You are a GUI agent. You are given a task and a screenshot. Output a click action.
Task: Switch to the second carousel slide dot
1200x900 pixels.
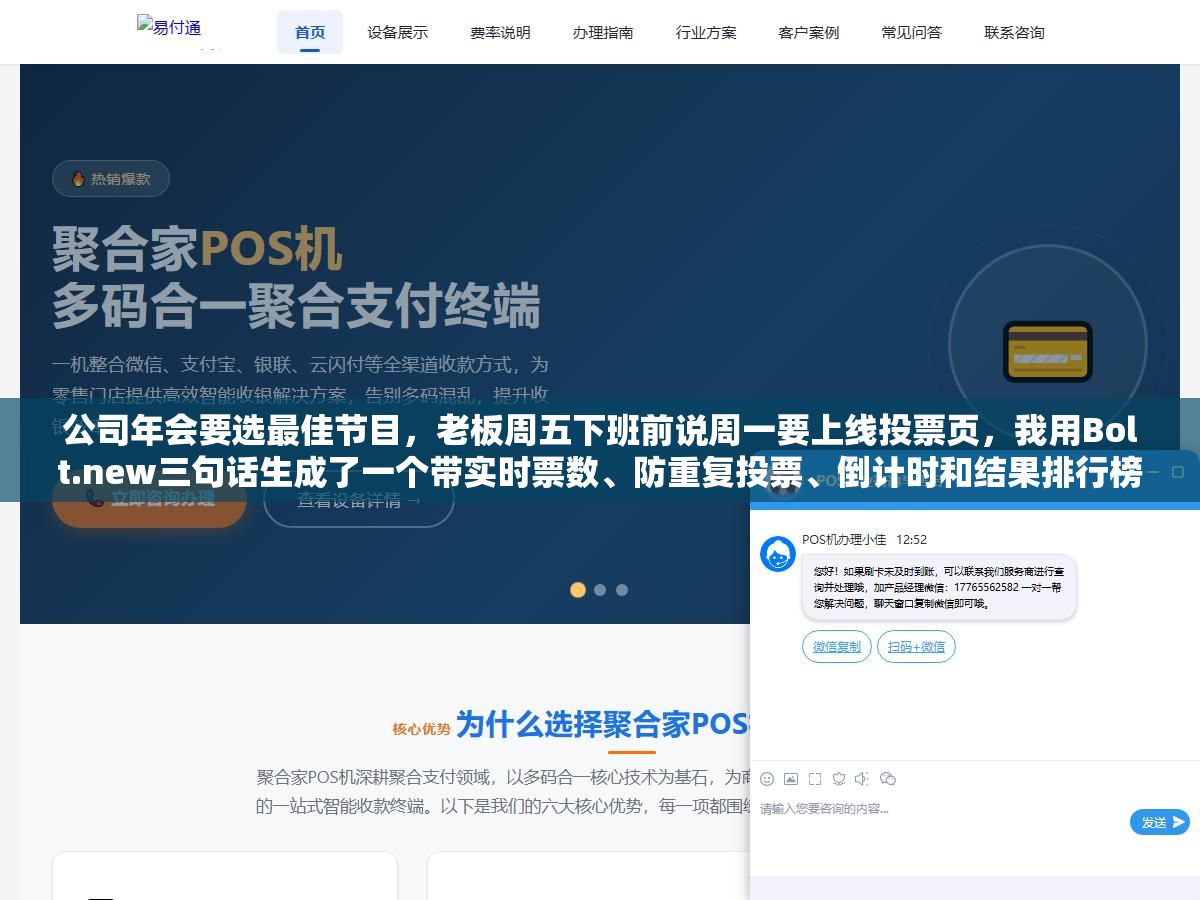click(600, 590)
